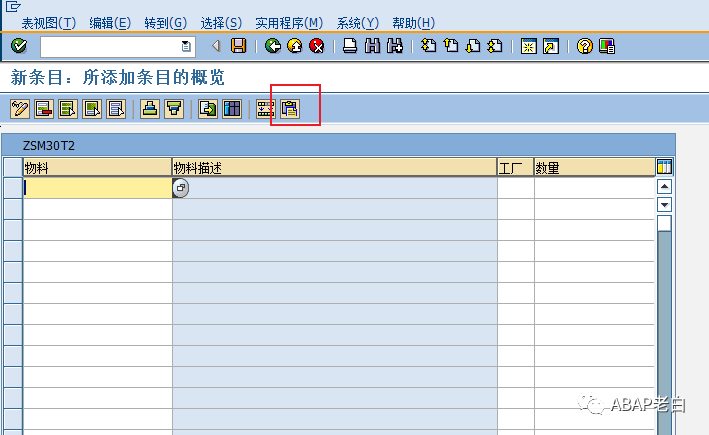Click select-all corner box of table
The height and width of the screenshot is (435, 709).
pos(13,167)
